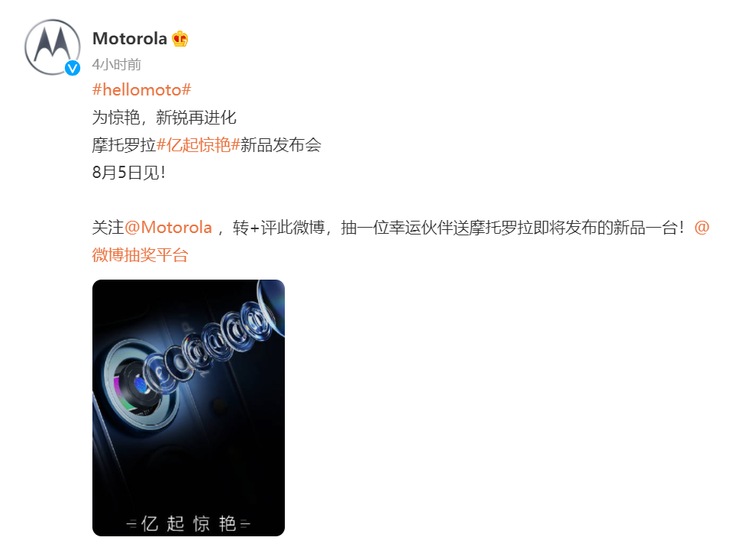730x547 pixels.
Task: Click the blue verified badge on avatar
Action: 72,68
